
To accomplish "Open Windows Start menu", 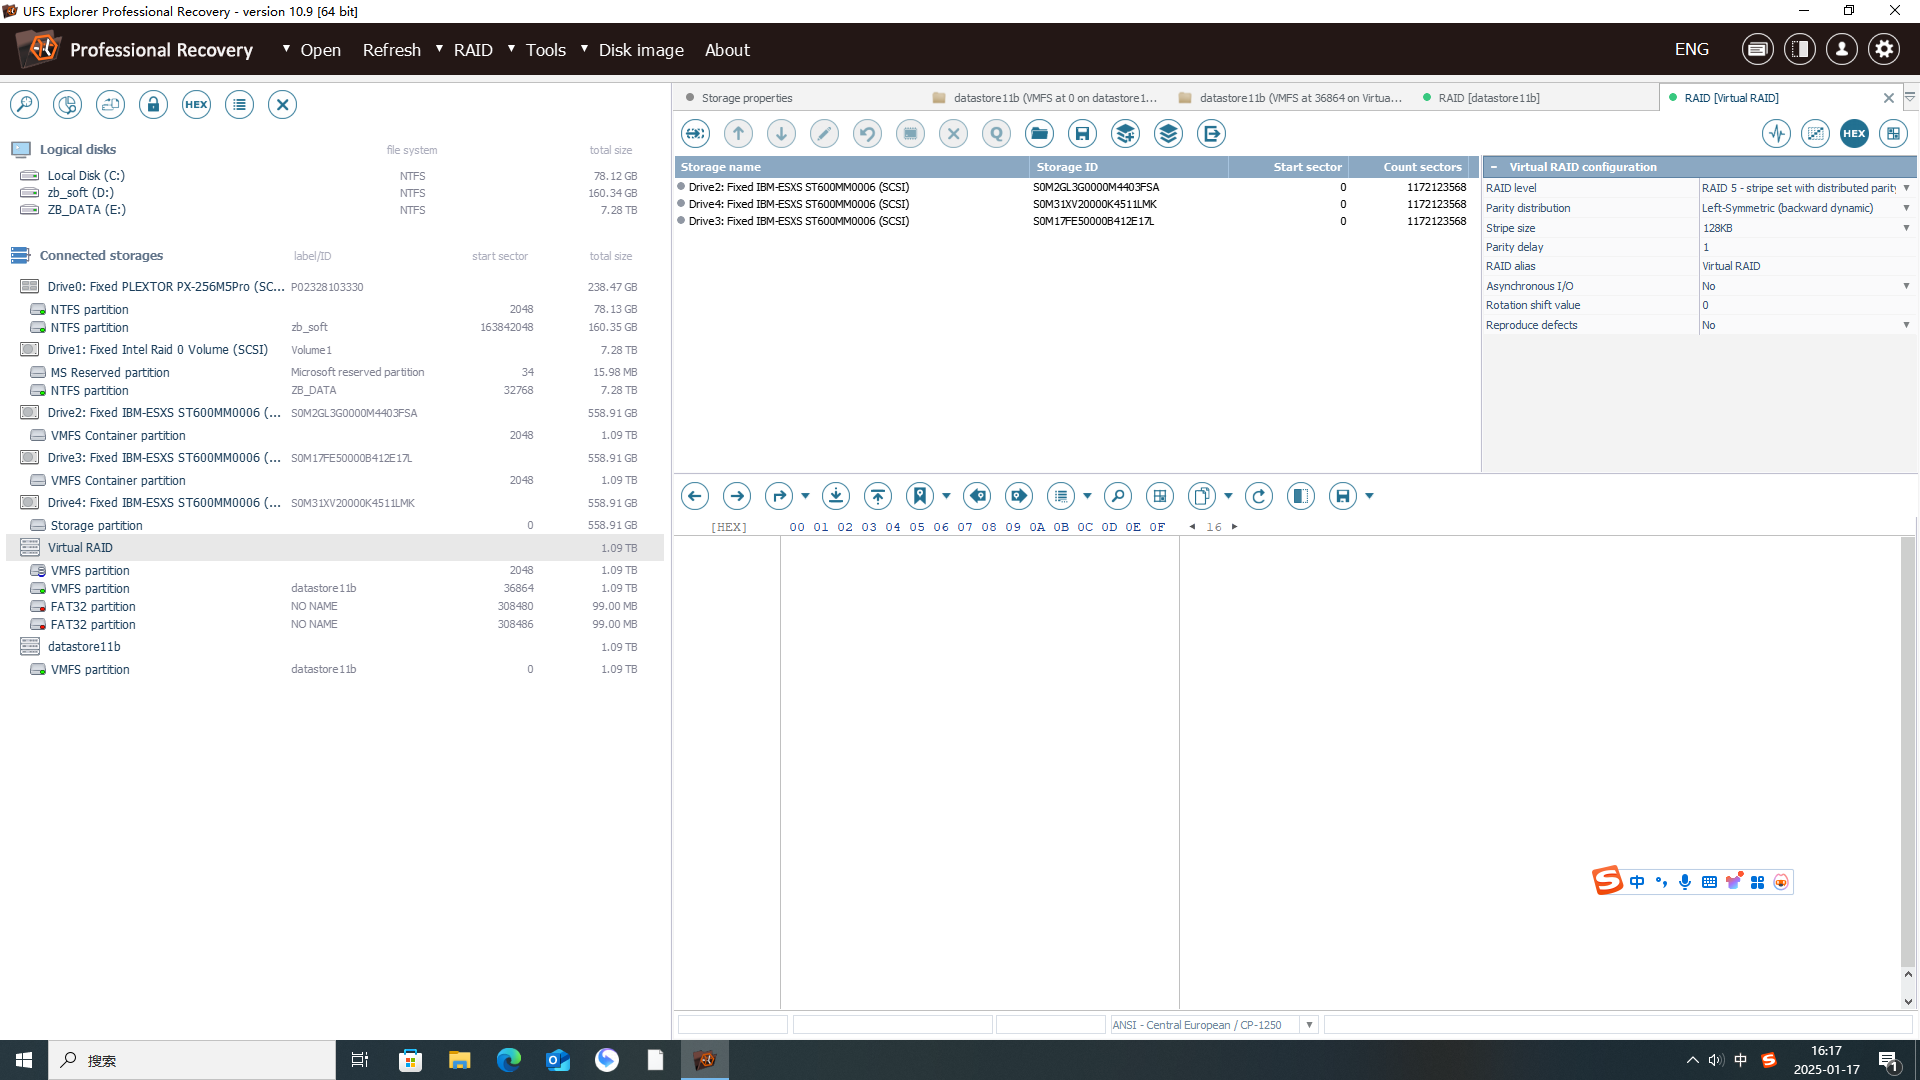I will [x=24, y=1060].
